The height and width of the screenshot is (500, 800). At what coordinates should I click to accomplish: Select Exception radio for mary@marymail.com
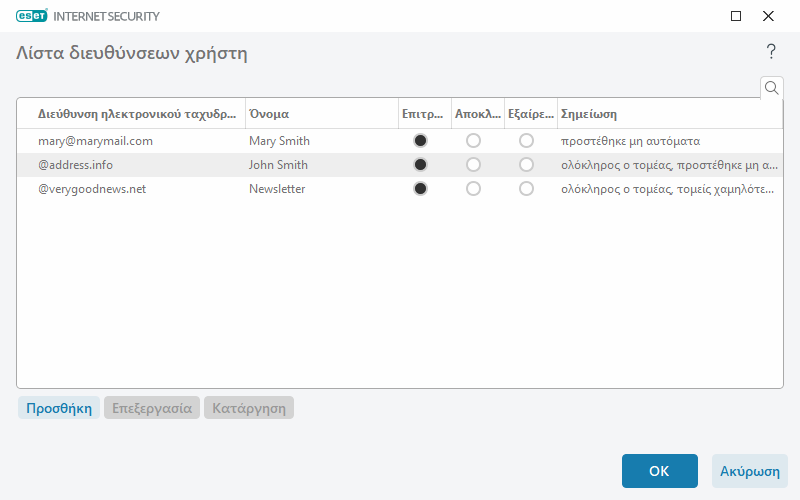pos(526,141)
